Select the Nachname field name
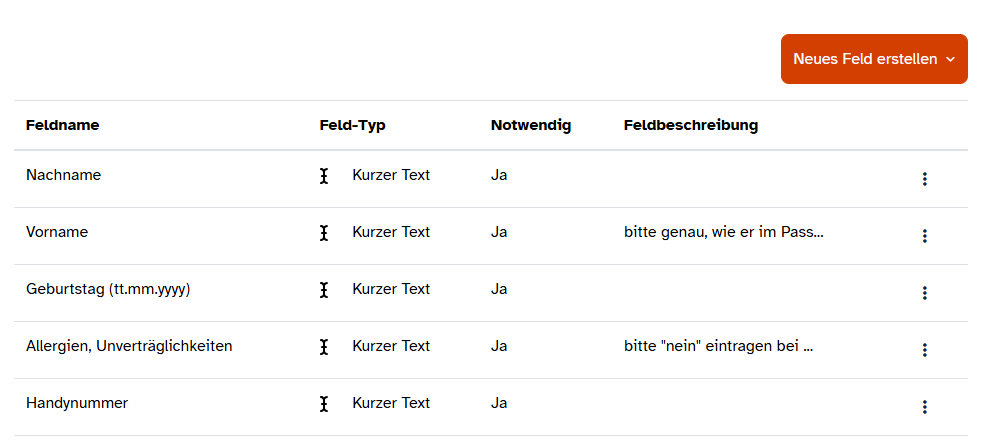 click(x=63, y=175)
